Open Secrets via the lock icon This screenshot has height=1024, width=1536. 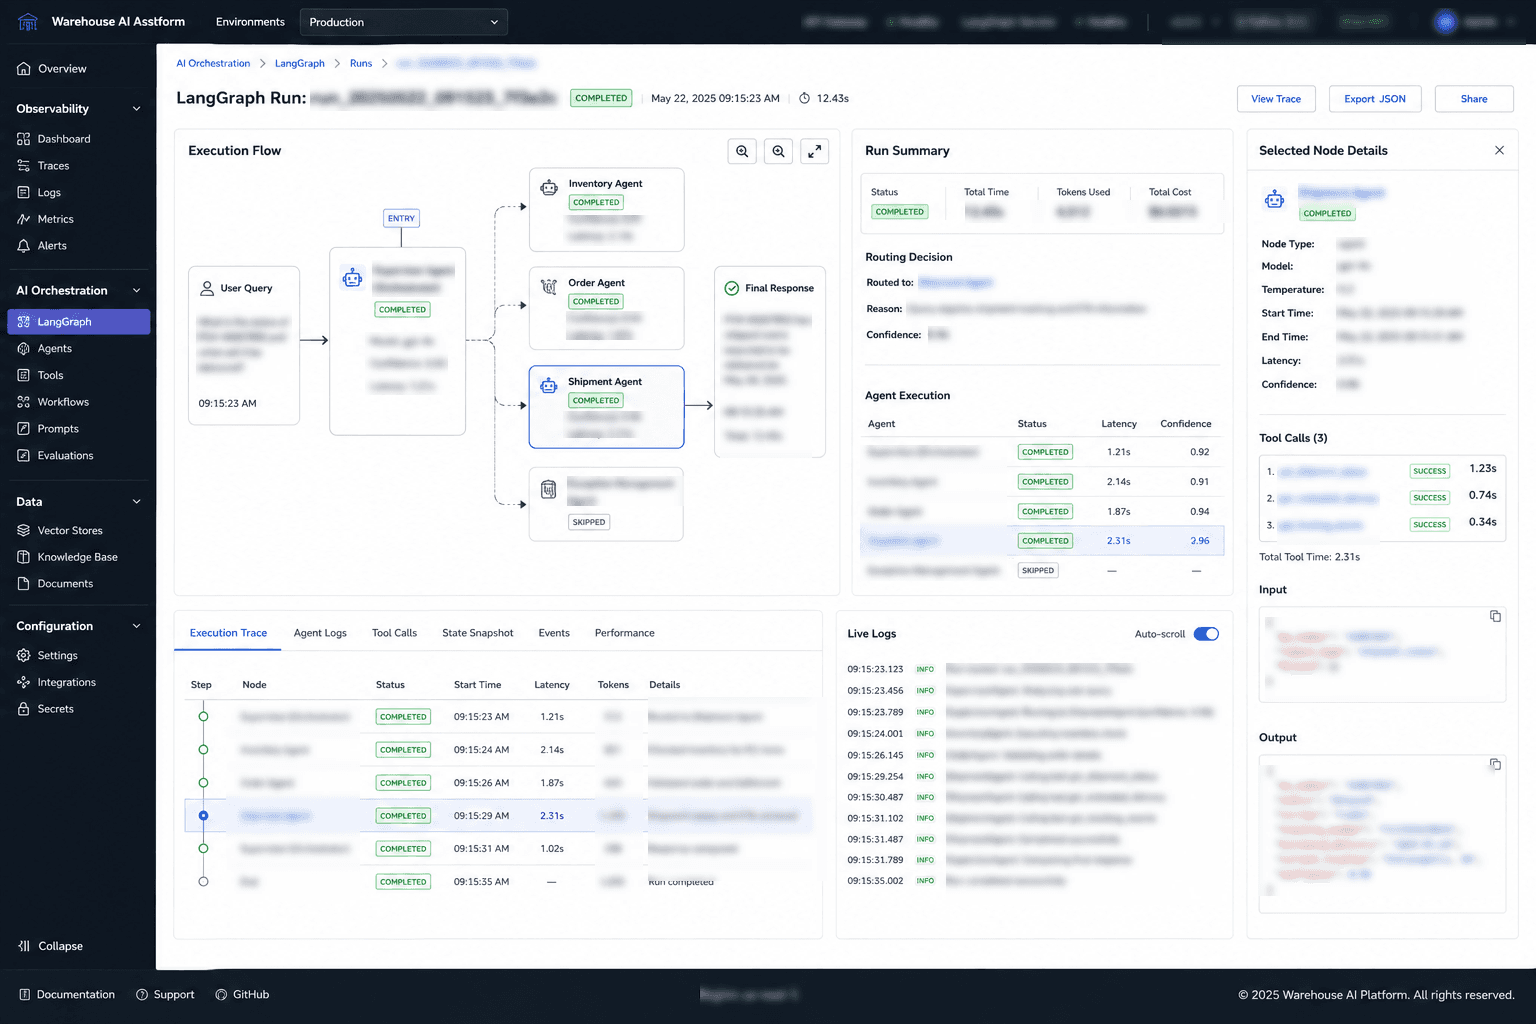24,709
